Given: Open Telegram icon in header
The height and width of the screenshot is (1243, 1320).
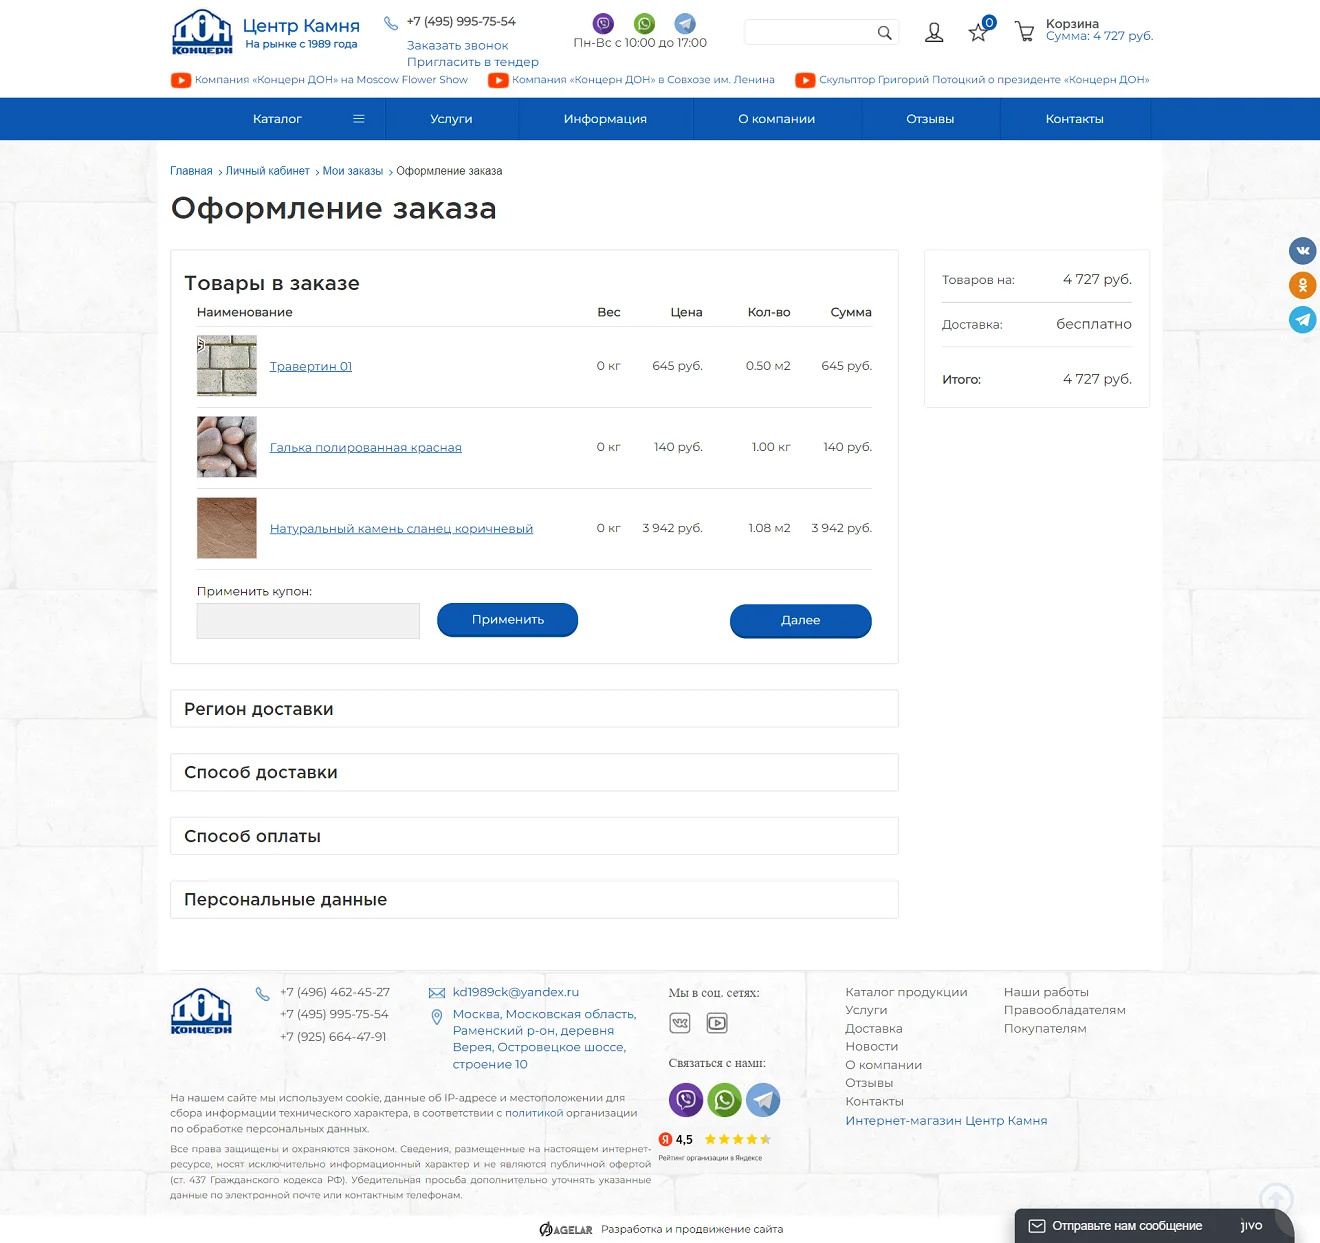Looking at the screenshot, I should [x=685, y=23].
